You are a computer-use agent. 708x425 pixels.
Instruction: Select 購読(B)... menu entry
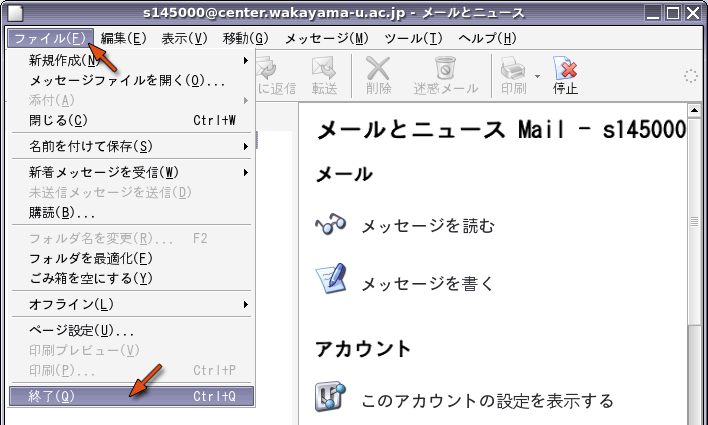[x=131, y=212]
